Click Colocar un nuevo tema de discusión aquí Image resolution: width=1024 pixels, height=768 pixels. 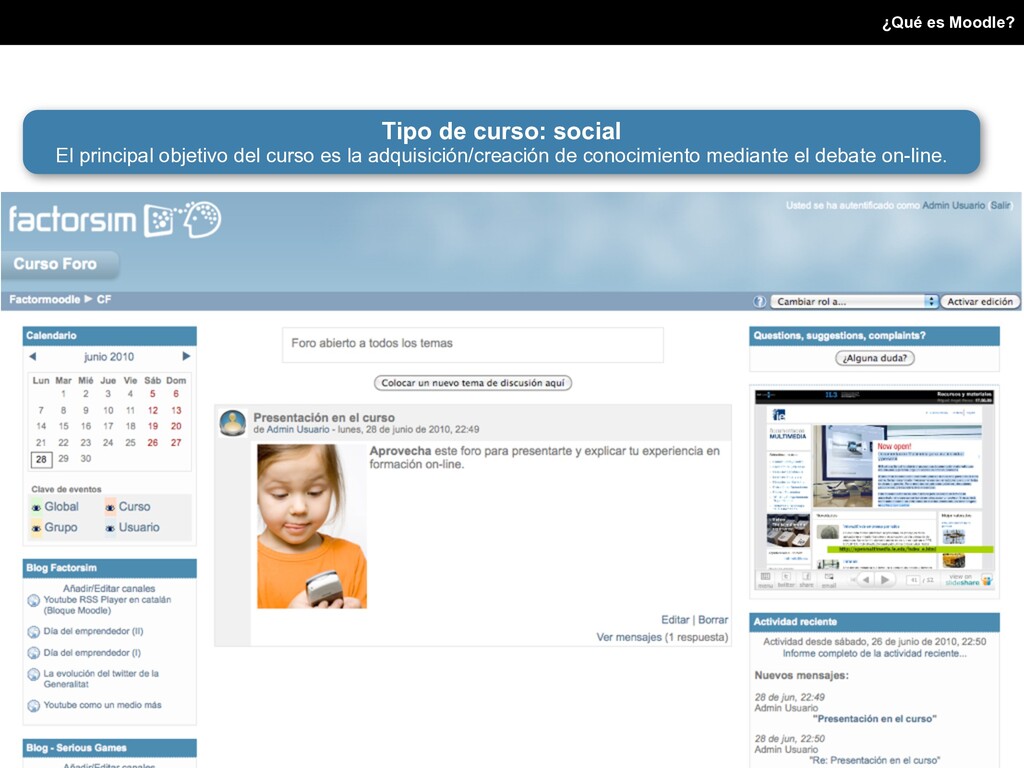473,383
